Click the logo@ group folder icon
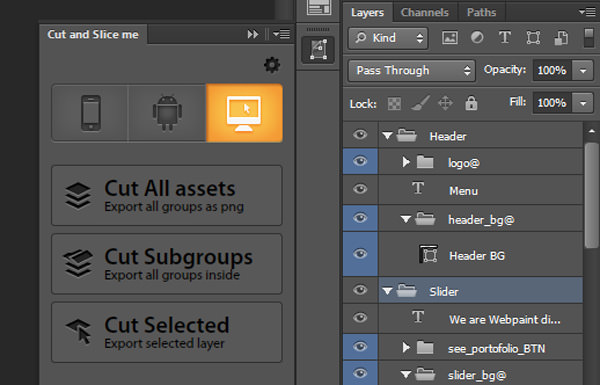600x385 pixels. pos(425,162)
